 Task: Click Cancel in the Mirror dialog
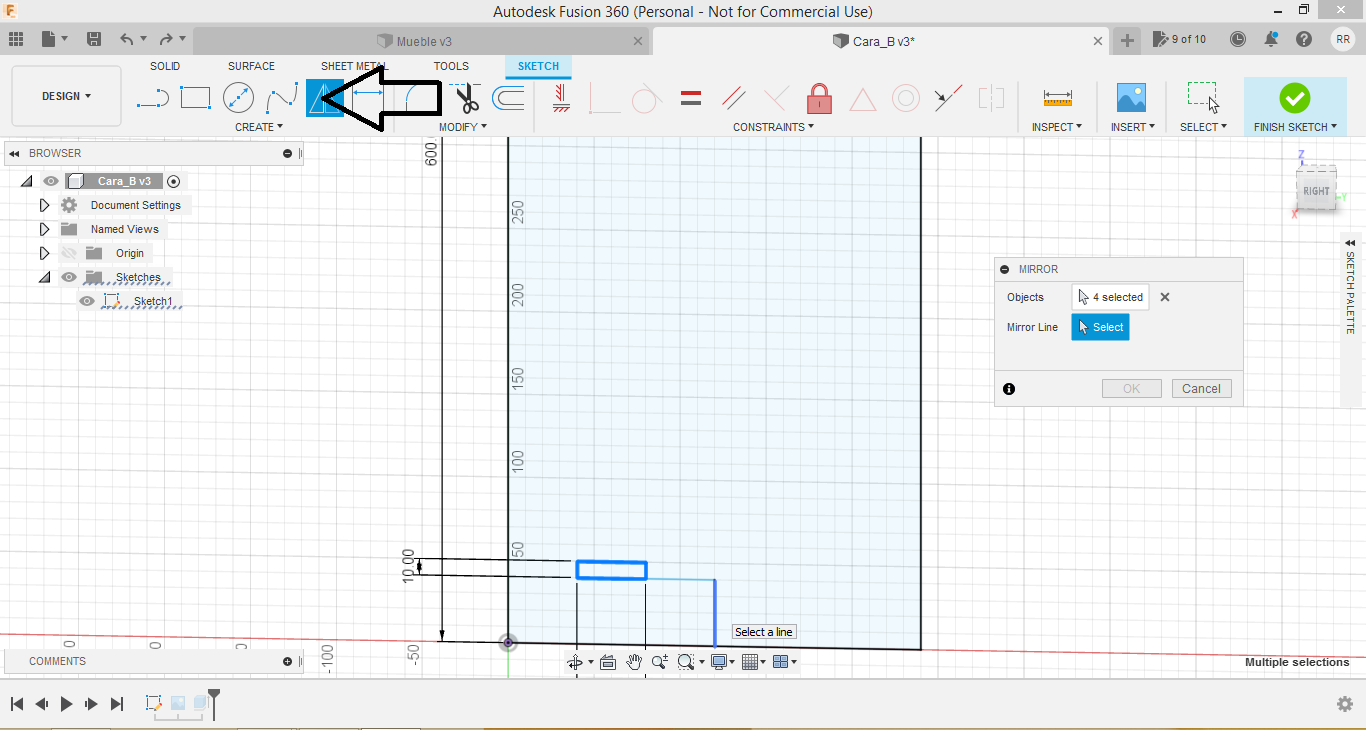[1201, 389]
